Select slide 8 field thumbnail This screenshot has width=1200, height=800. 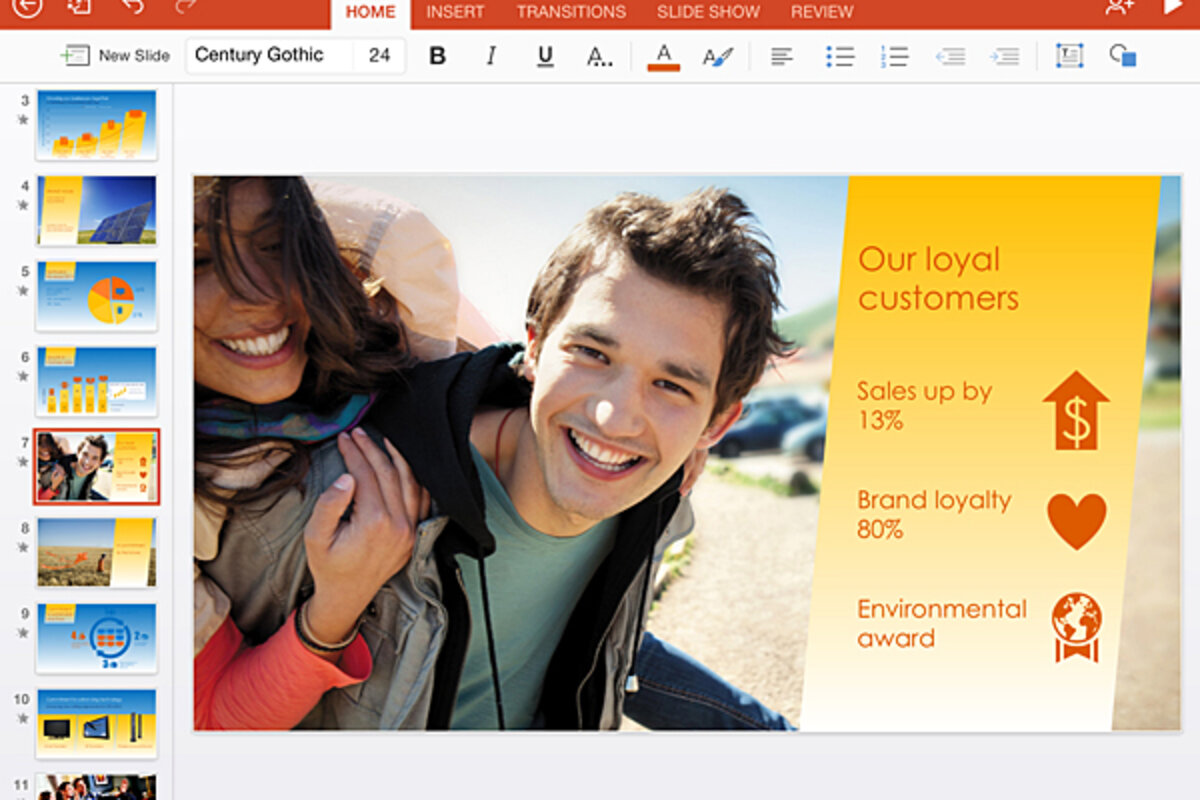tap(97, 552)
